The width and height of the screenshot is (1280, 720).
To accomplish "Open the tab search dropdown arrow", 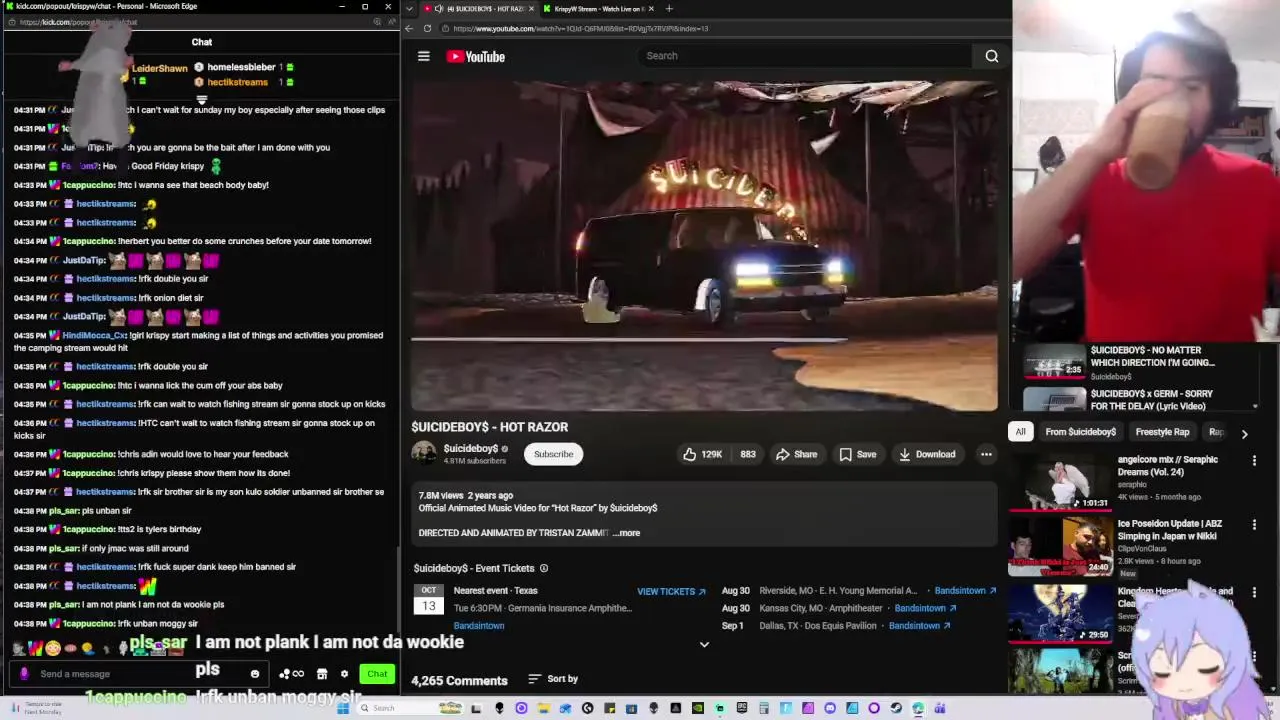I will point(408,9).
